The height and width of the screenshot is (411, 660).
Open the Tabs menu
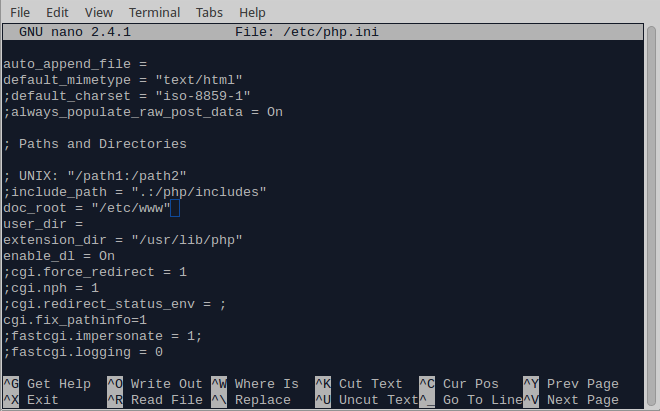(x=209, y=13)
